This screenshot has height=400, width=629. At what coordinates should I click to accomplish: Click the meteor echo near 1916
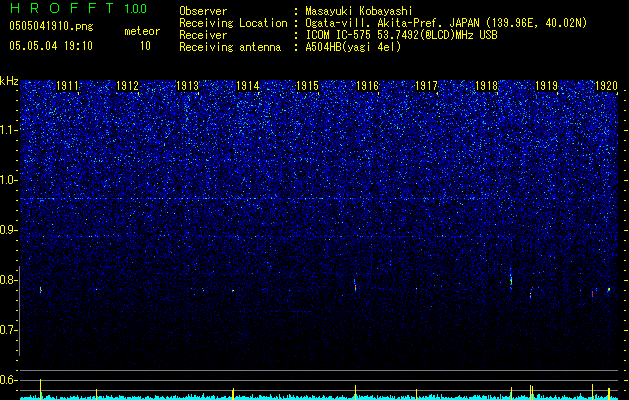click(x=355, y=286)
